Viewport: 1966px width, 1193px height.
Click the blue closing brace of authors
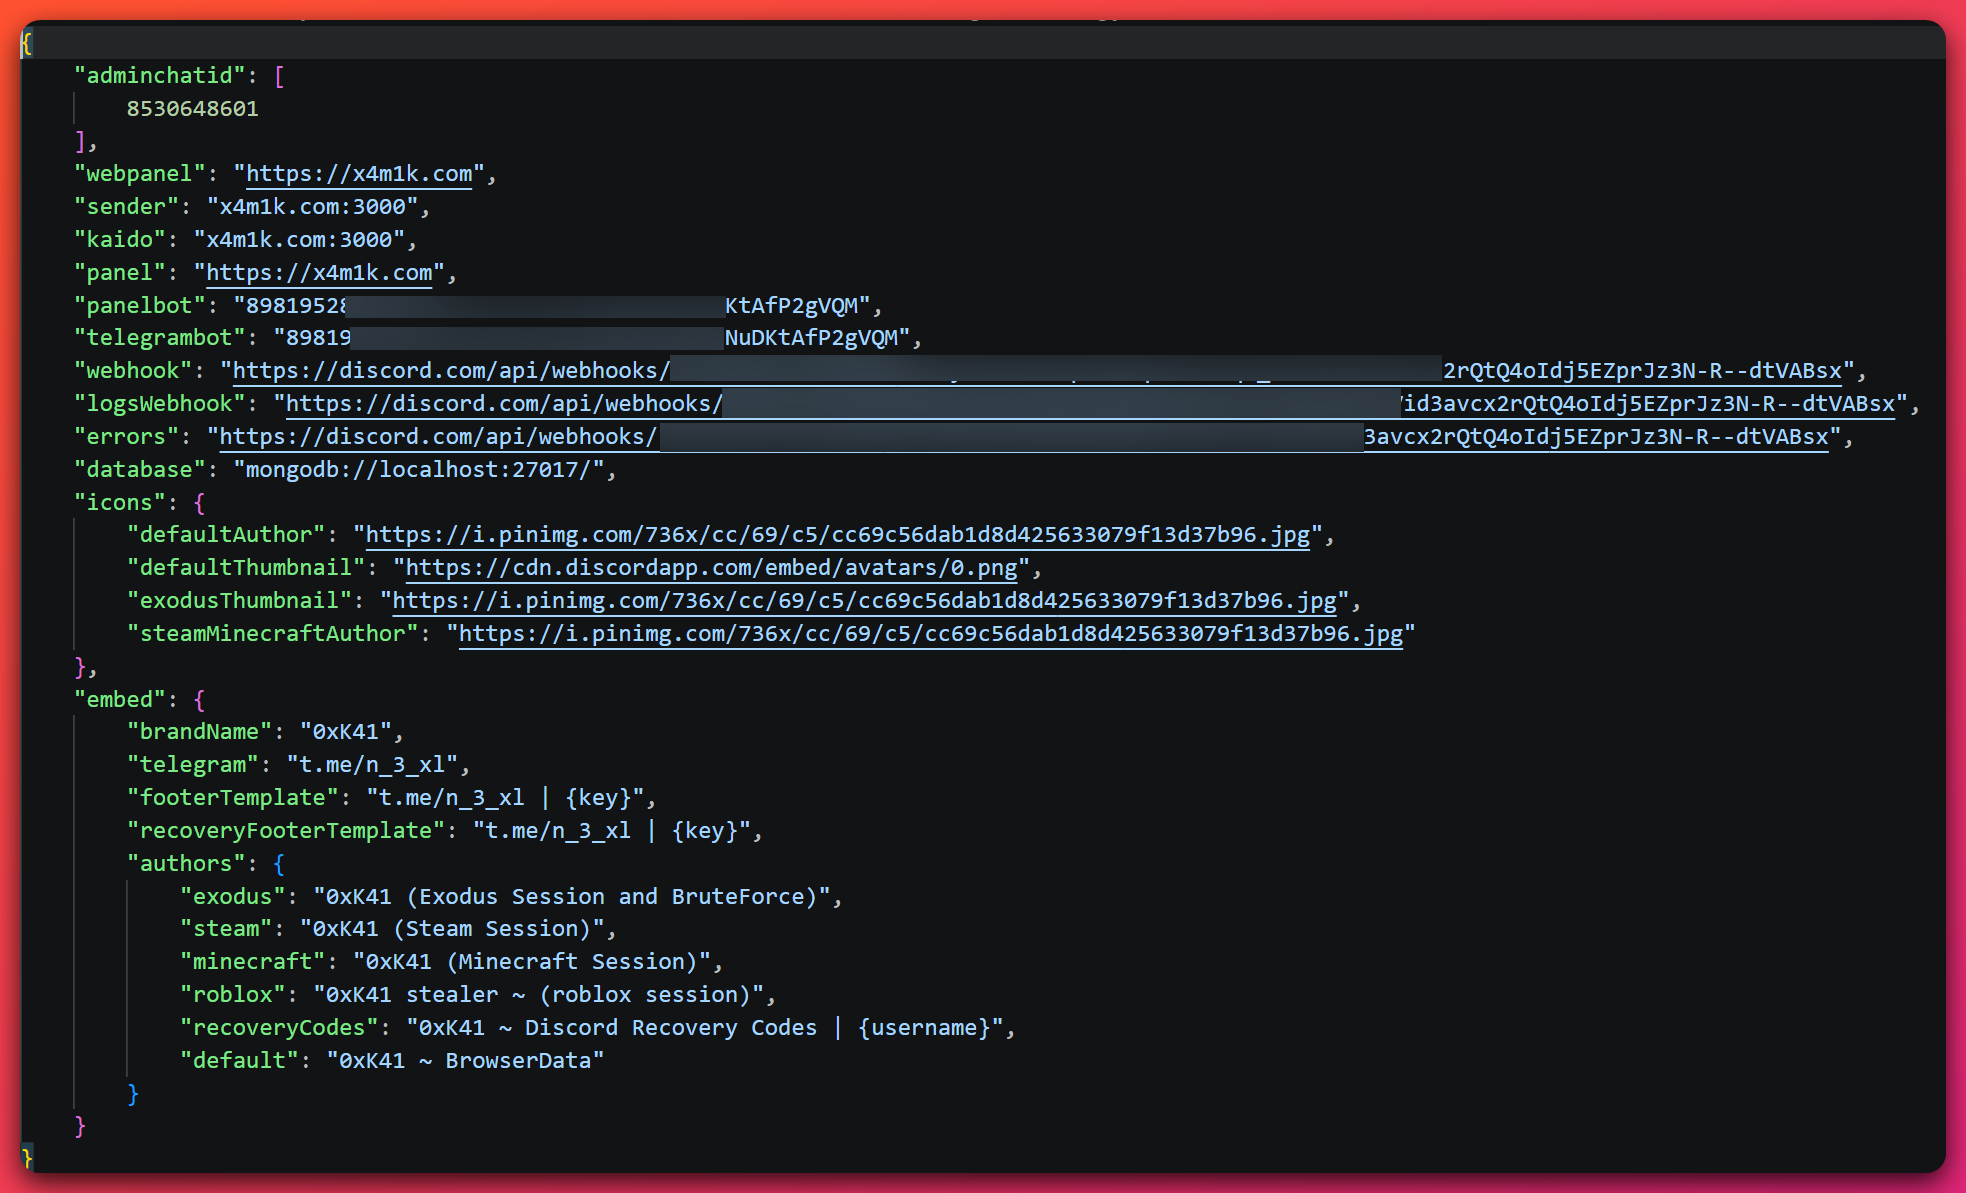tap(133, 1094)
